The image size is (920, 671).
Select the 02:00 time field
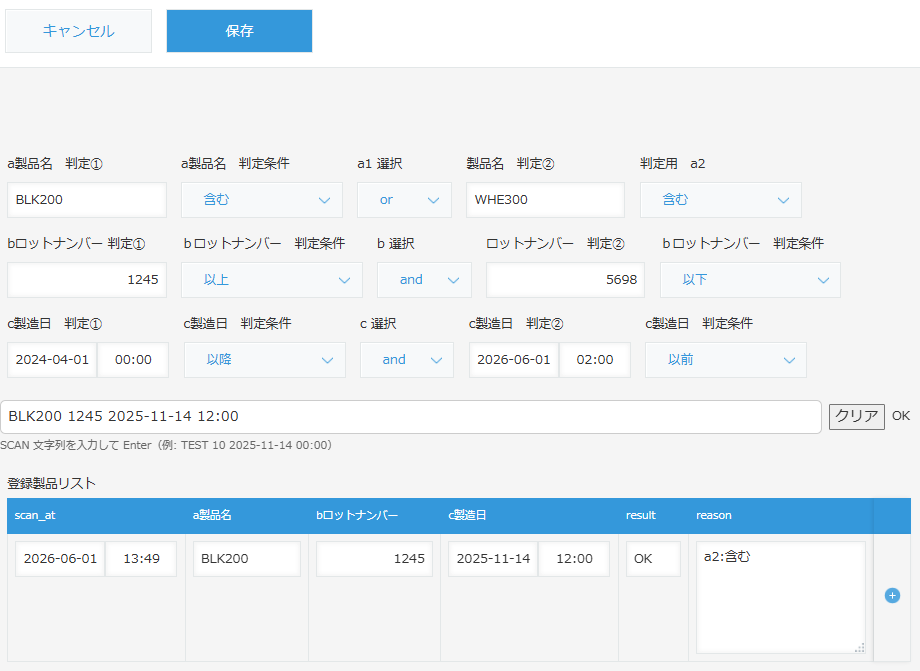tap(595, 360)
